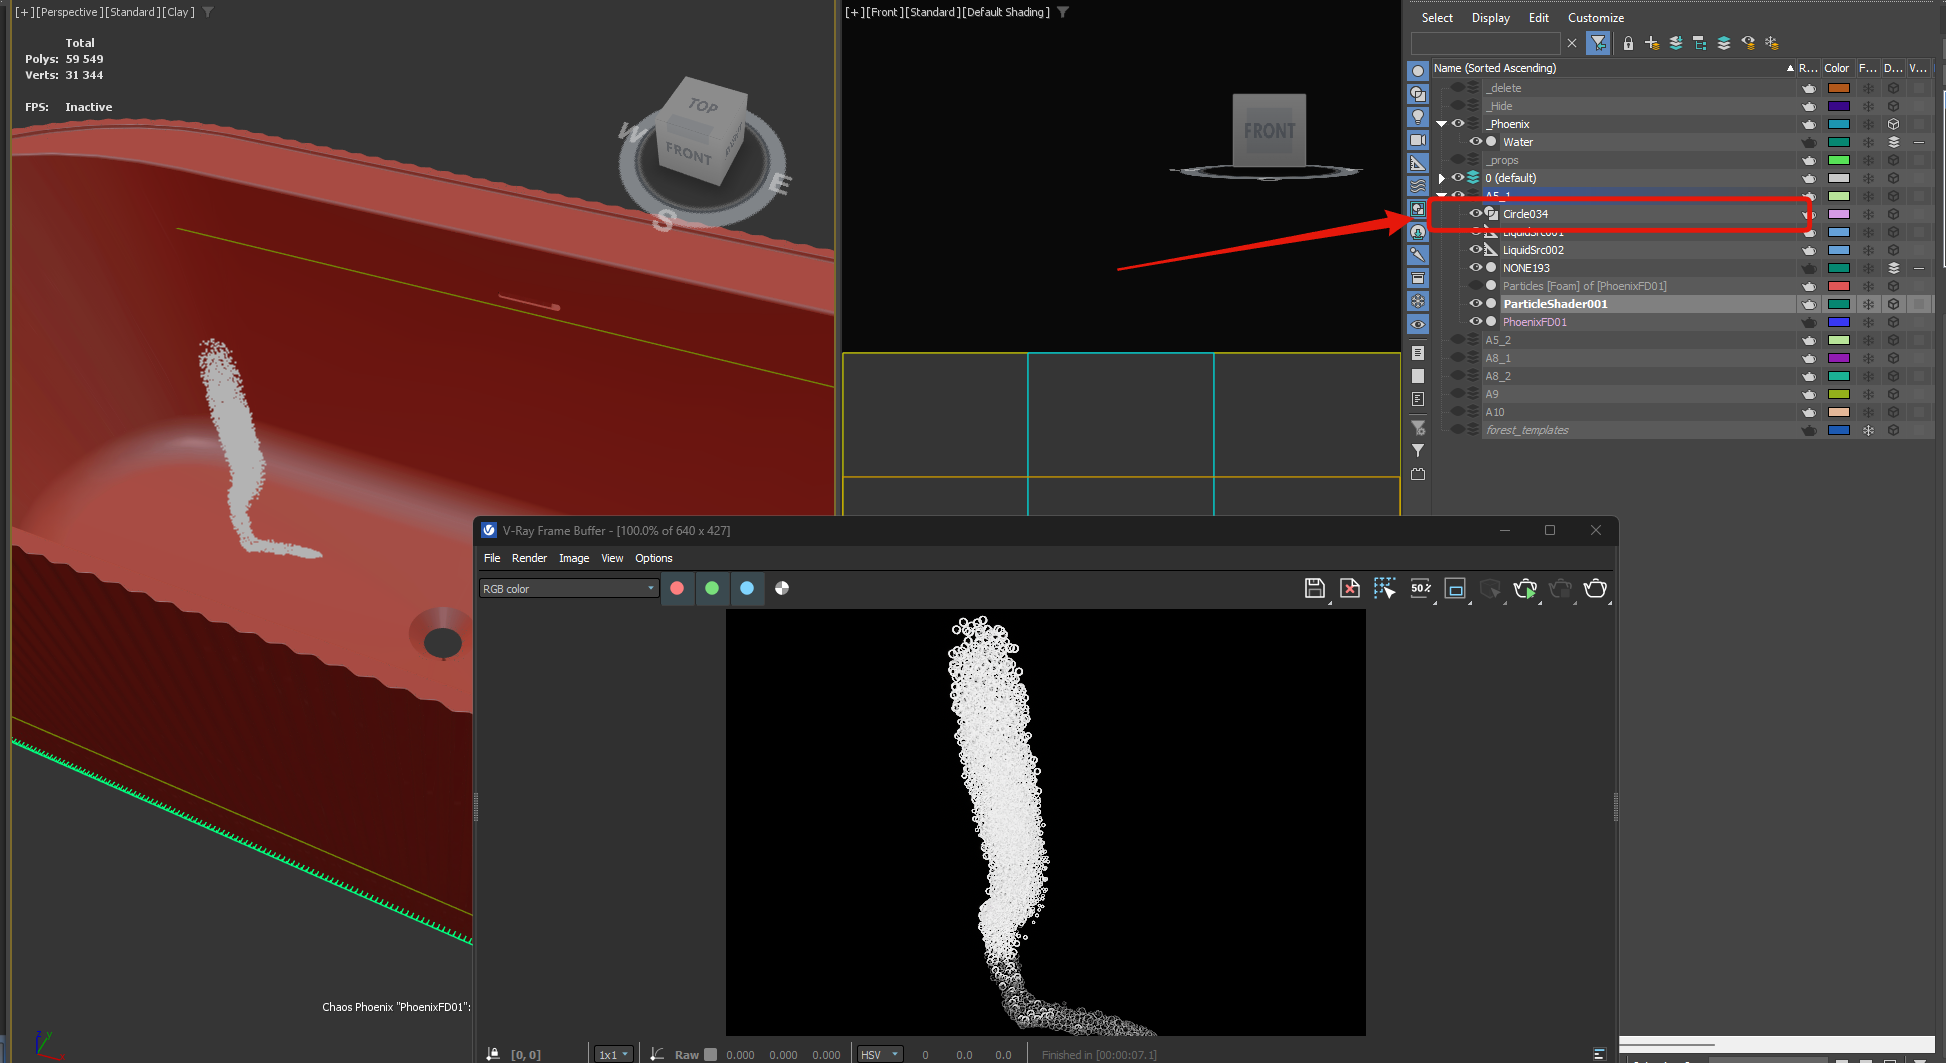Click the nested layers hierarchy icon
1946x1063 pixels.
point(1700,43)
